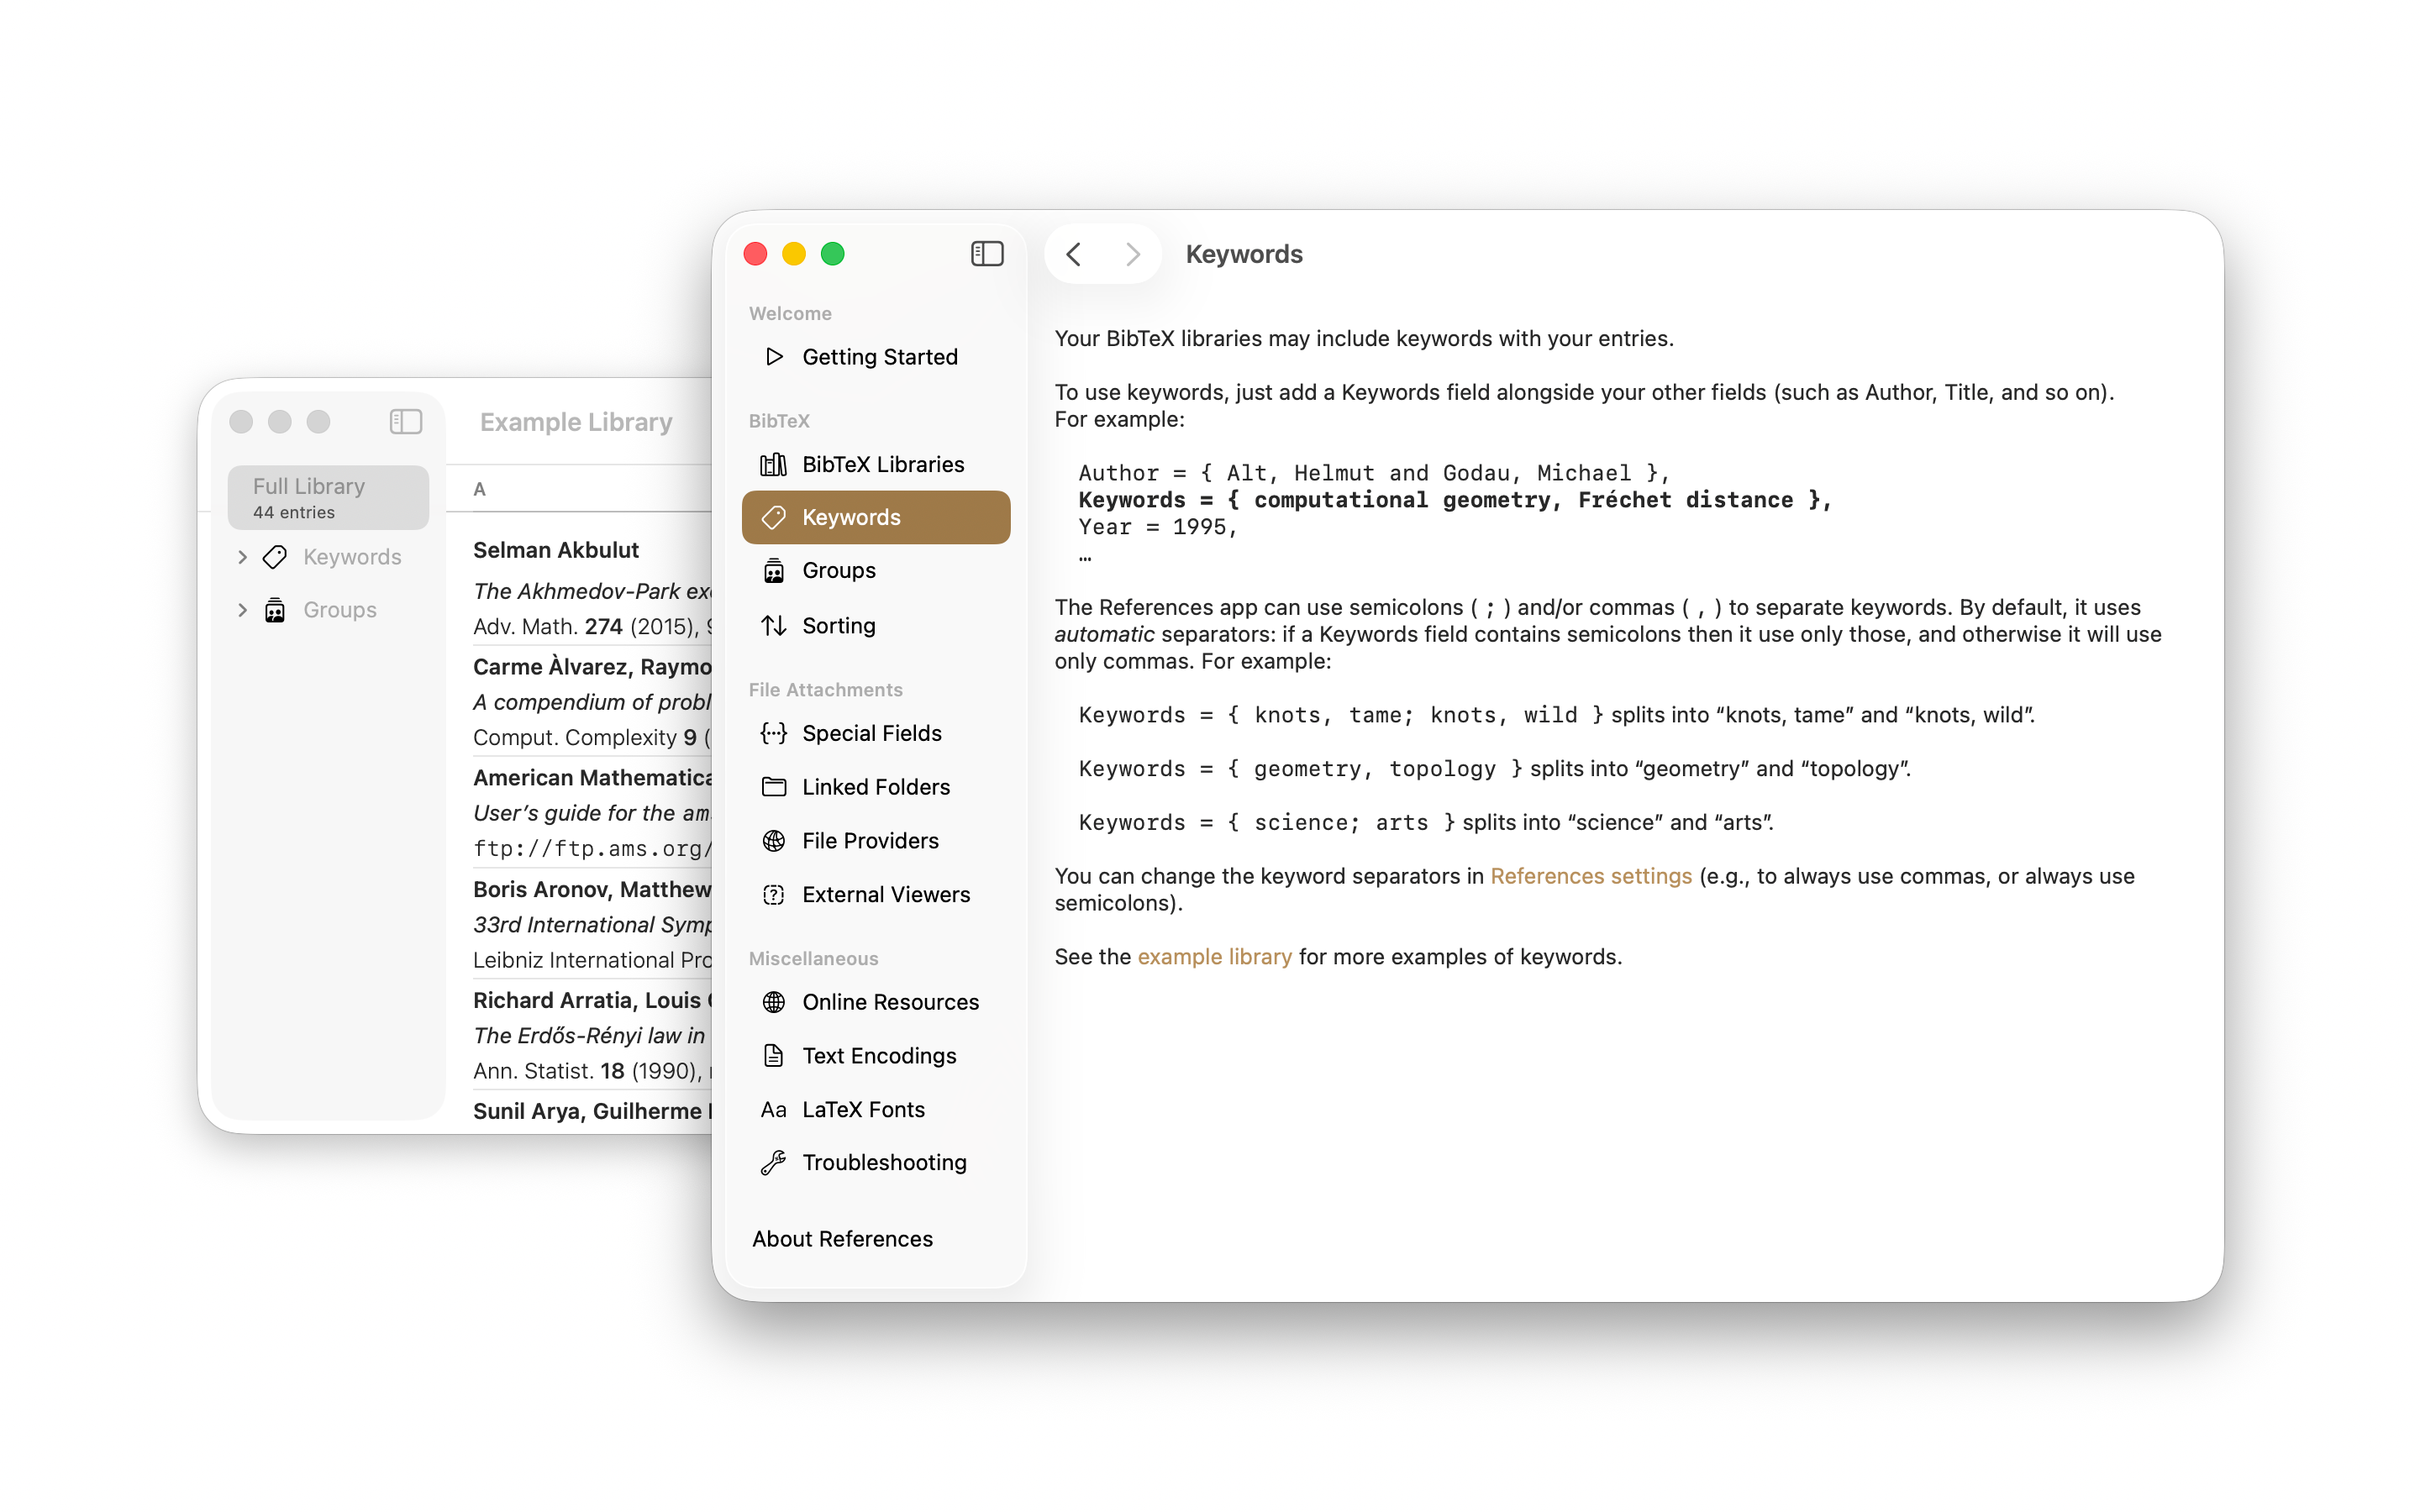Click the Sorting arrows icon

pyautogui.click(x=773, y=625)
